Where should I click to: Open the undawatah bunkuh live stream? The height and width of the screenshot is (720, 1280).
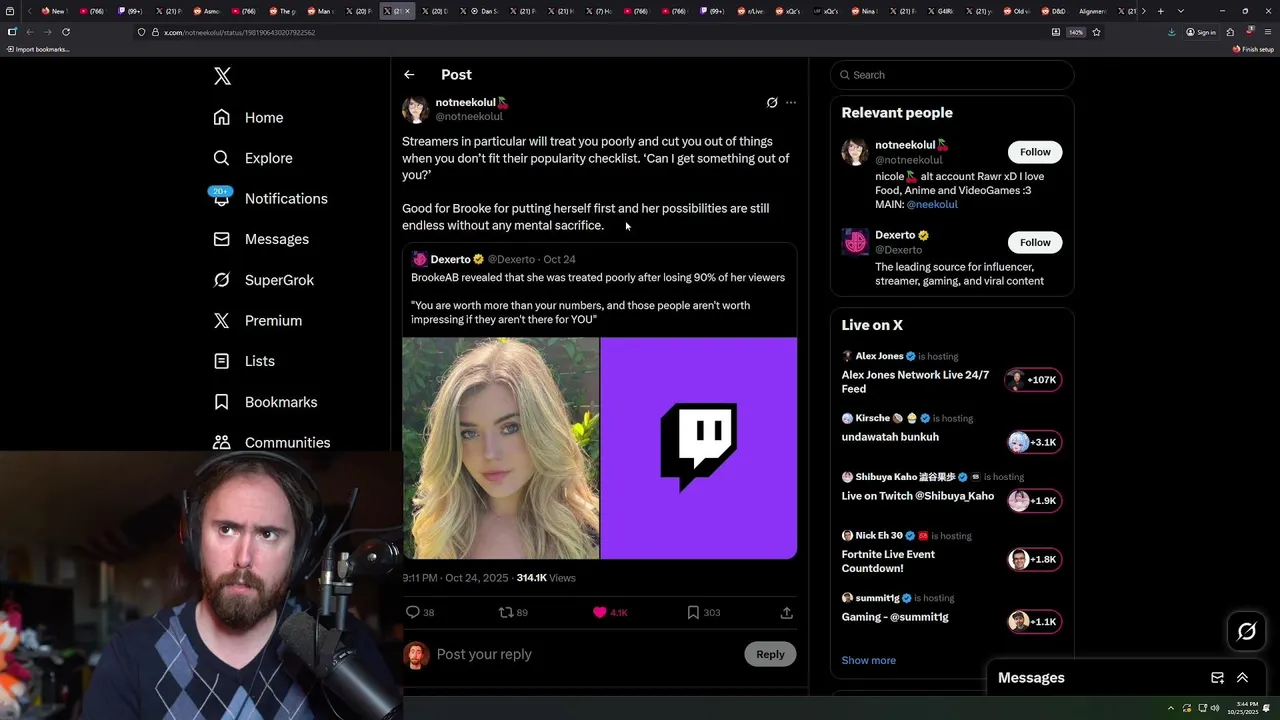(x=890, y=437)
